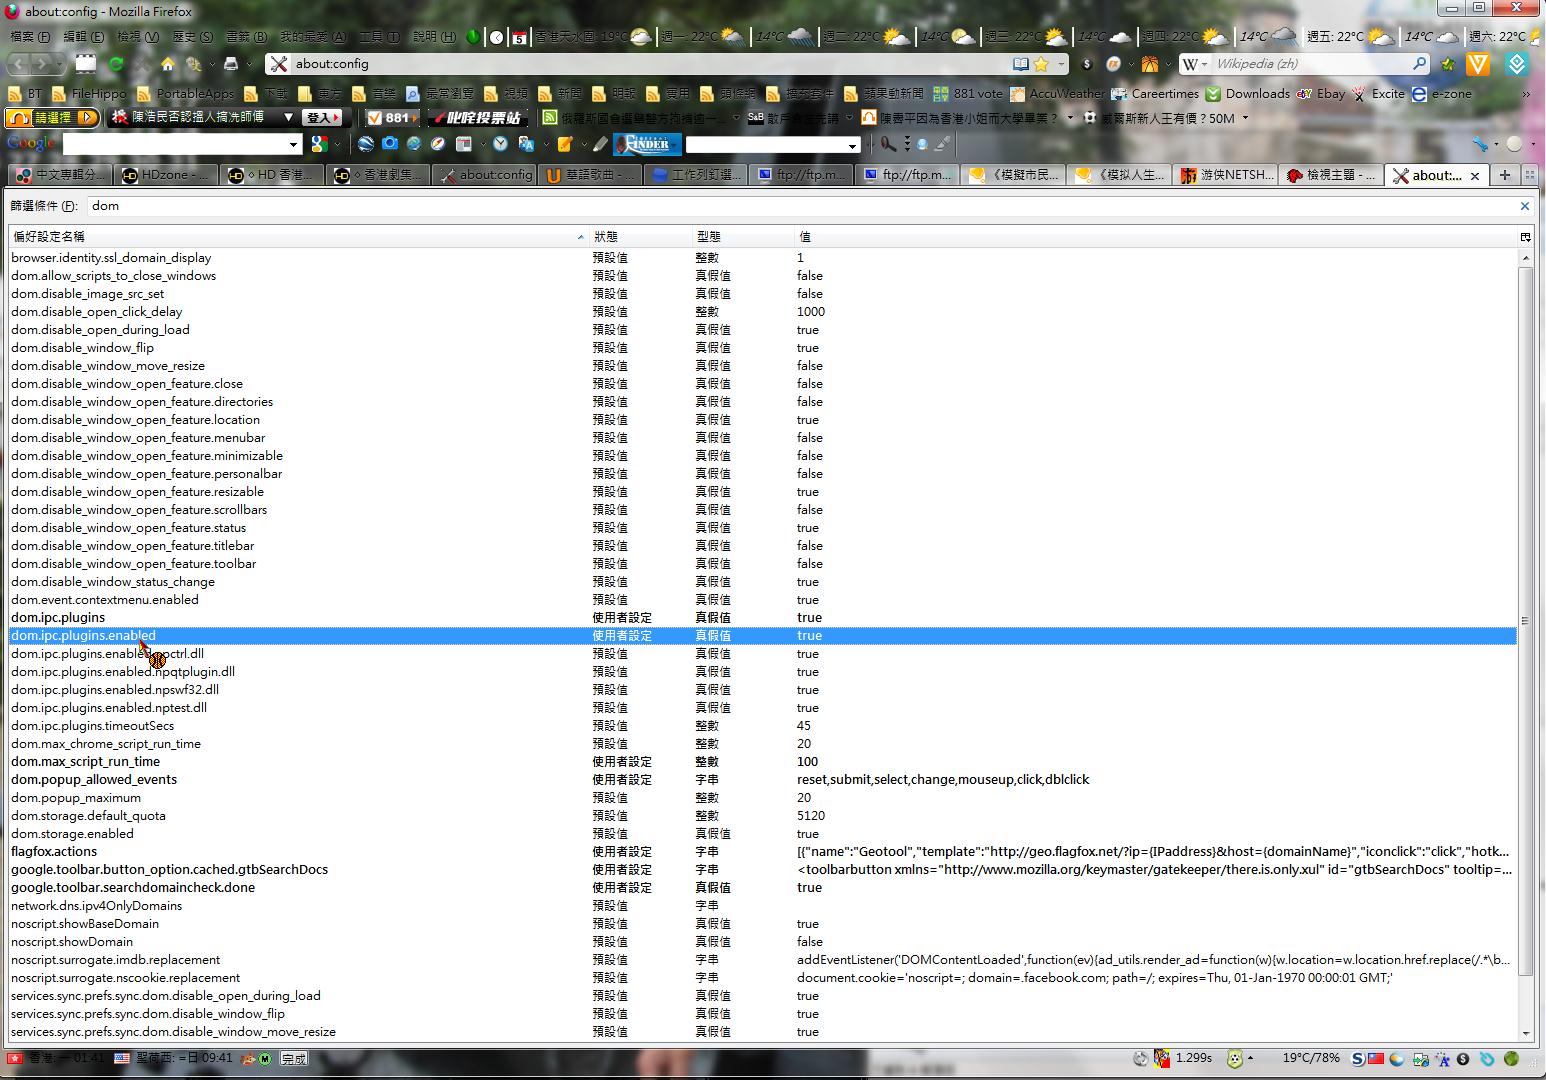This screenshot has height=1080, width=1546.
Task: Click the Google Toolbar translate icon
Action: pyautogui.click(x=525, y=144)
